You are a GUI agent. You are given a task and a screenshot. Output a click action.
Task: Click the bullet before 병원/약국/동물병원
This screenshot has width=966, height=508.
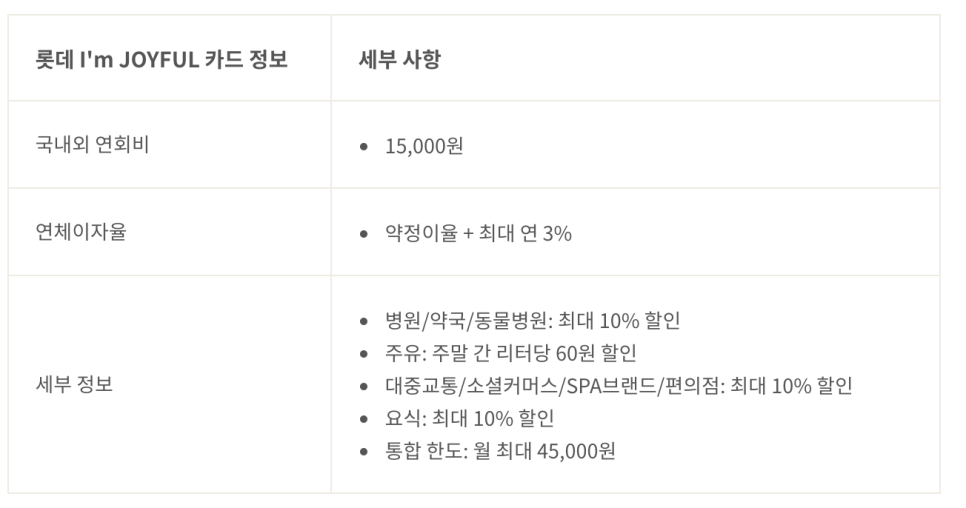(x=364, y=321)
